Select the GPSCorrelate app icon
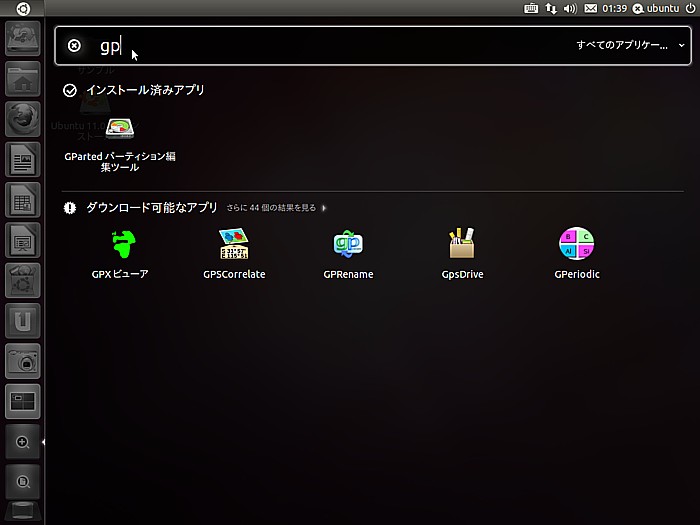The height and width of the screenshot is (525, 700). tap(234, 244)
